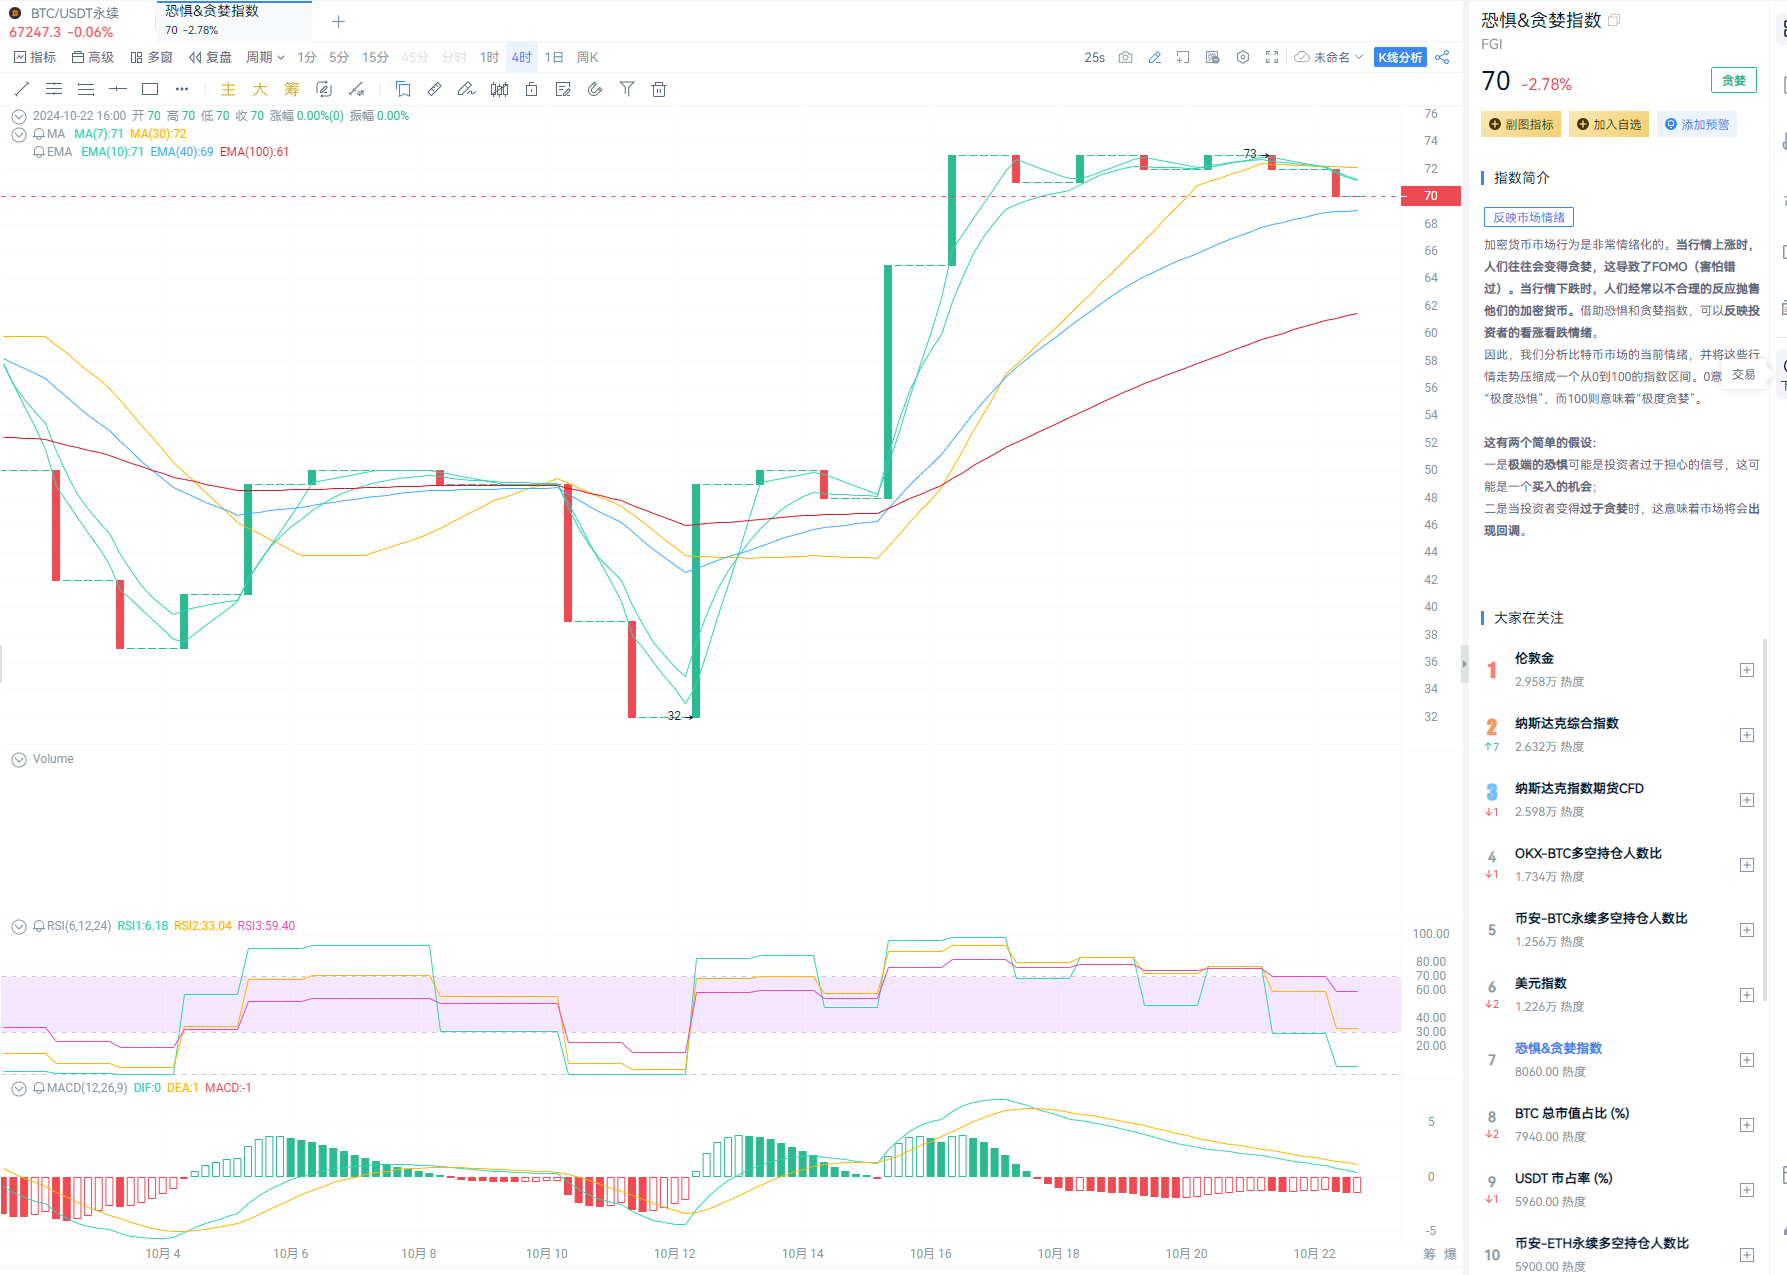The height and width of the screenshot is (1275, 1787).
Task: Select the 1分 timeframe
Action: click(307, 57)
